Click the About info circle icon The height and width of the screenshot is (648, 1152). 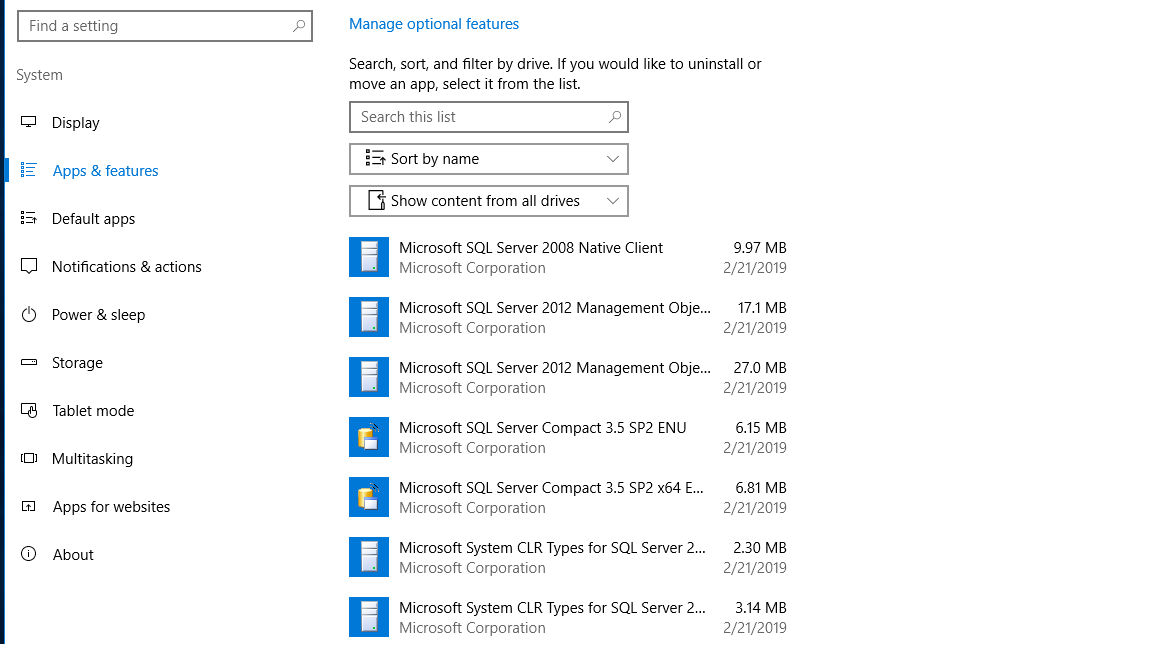pos(29,554)
